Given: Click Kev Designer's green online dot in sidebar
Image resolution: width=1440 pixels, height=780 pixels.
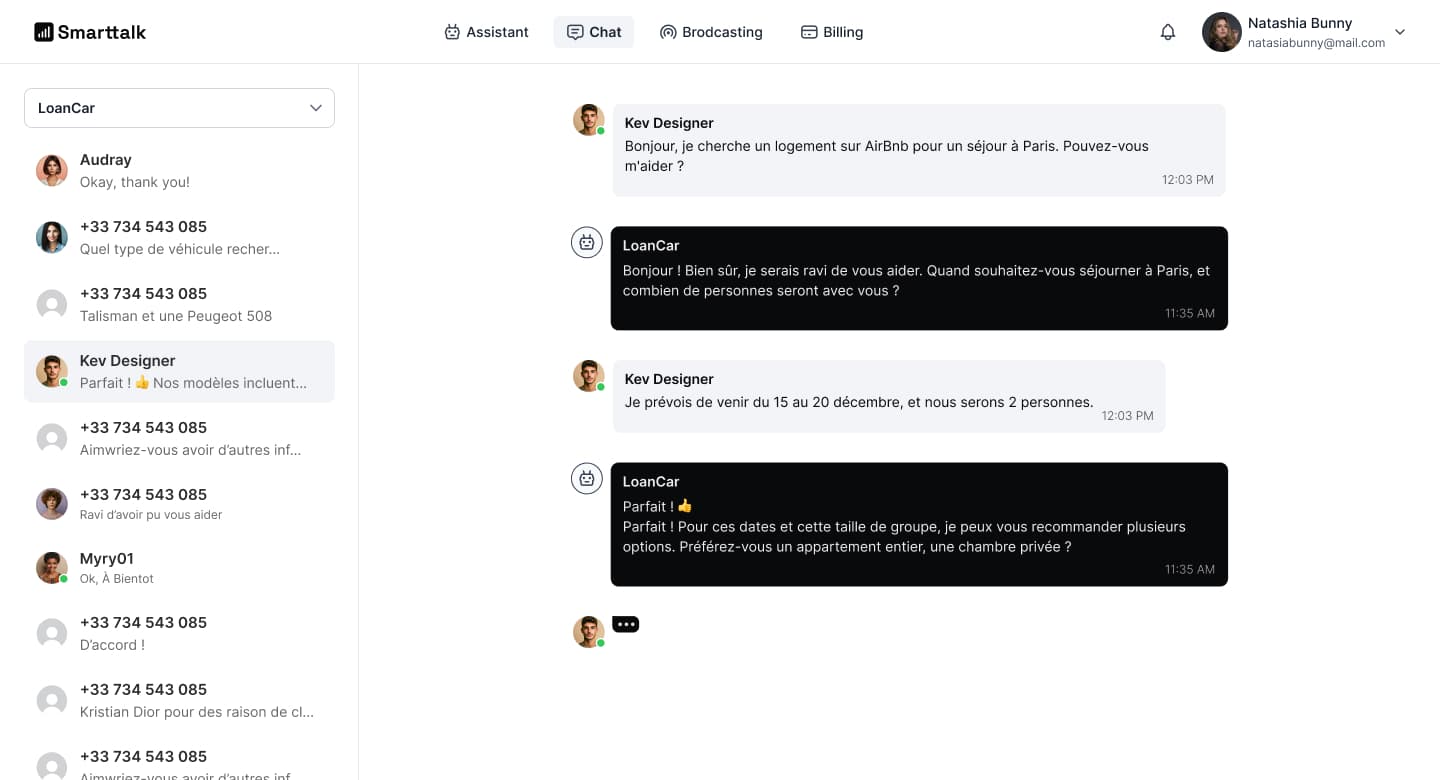Looking at the screenshot, I should pyautogui.click(x=62, y=381).
